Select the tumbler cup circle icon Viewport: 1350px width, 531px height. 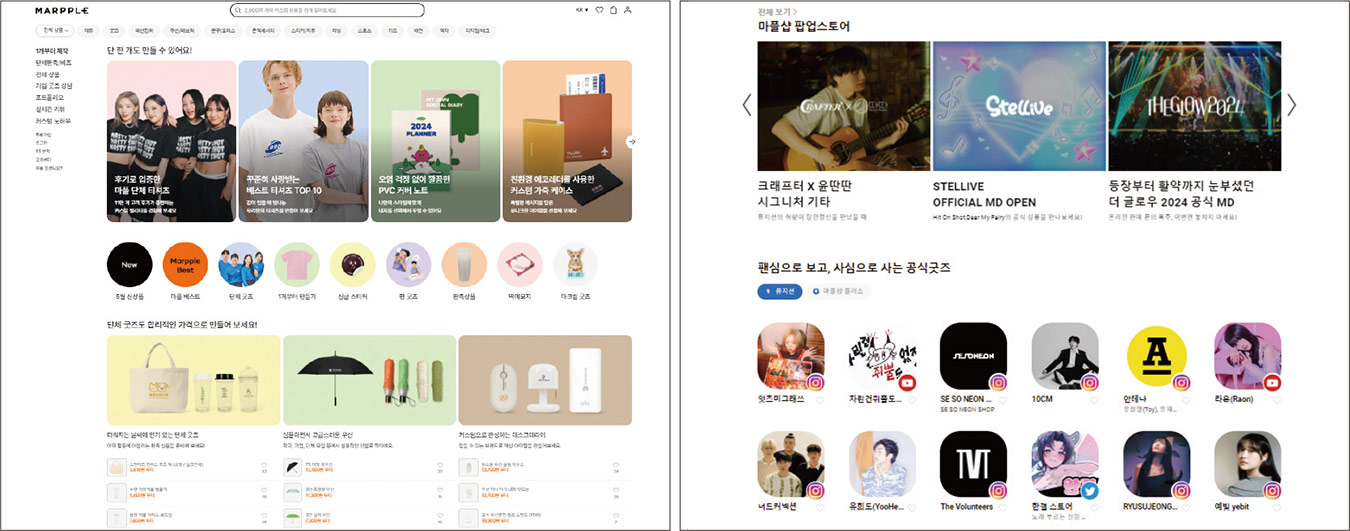tap(464, 265)
